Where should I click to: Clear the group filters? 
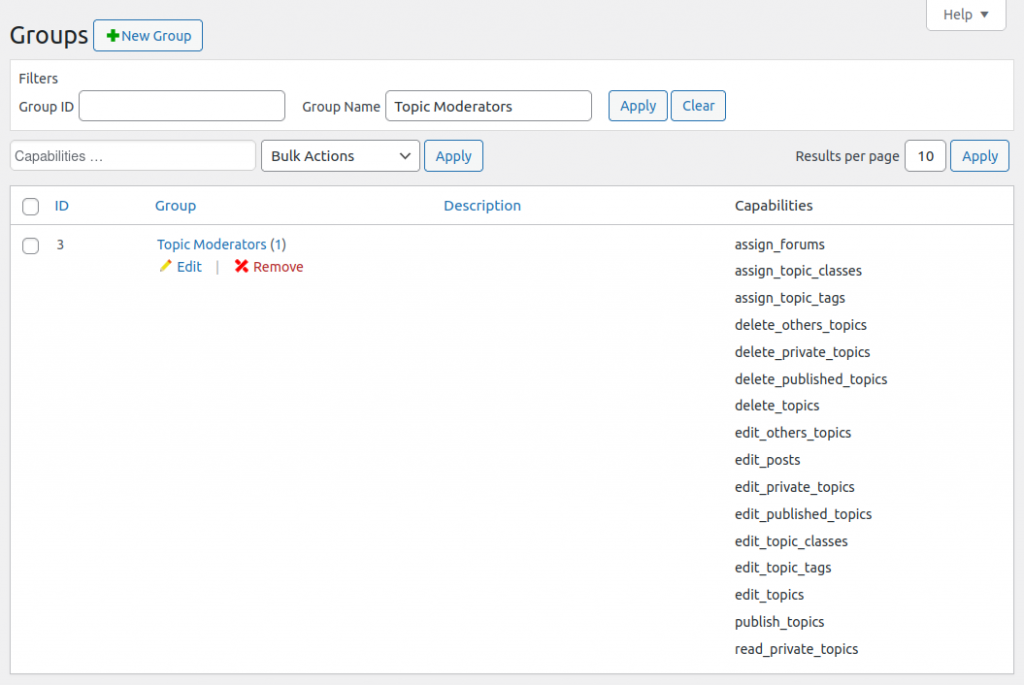[x=698, y=106]
